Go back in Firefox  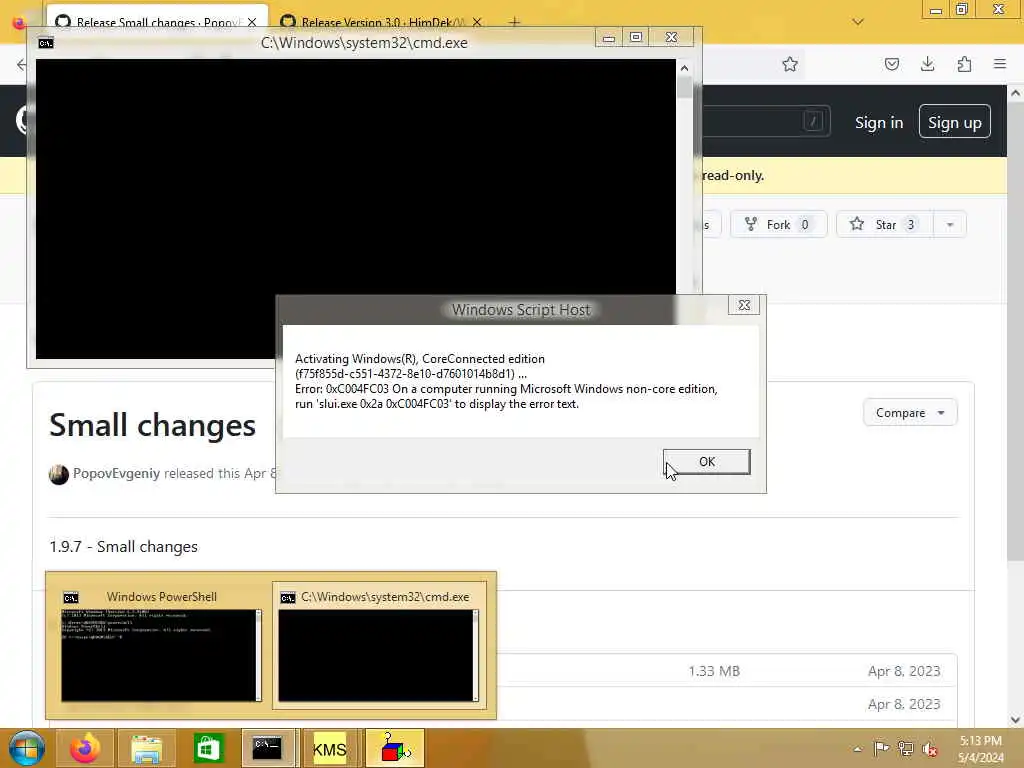pyautogui.click(x=21, y=64)
